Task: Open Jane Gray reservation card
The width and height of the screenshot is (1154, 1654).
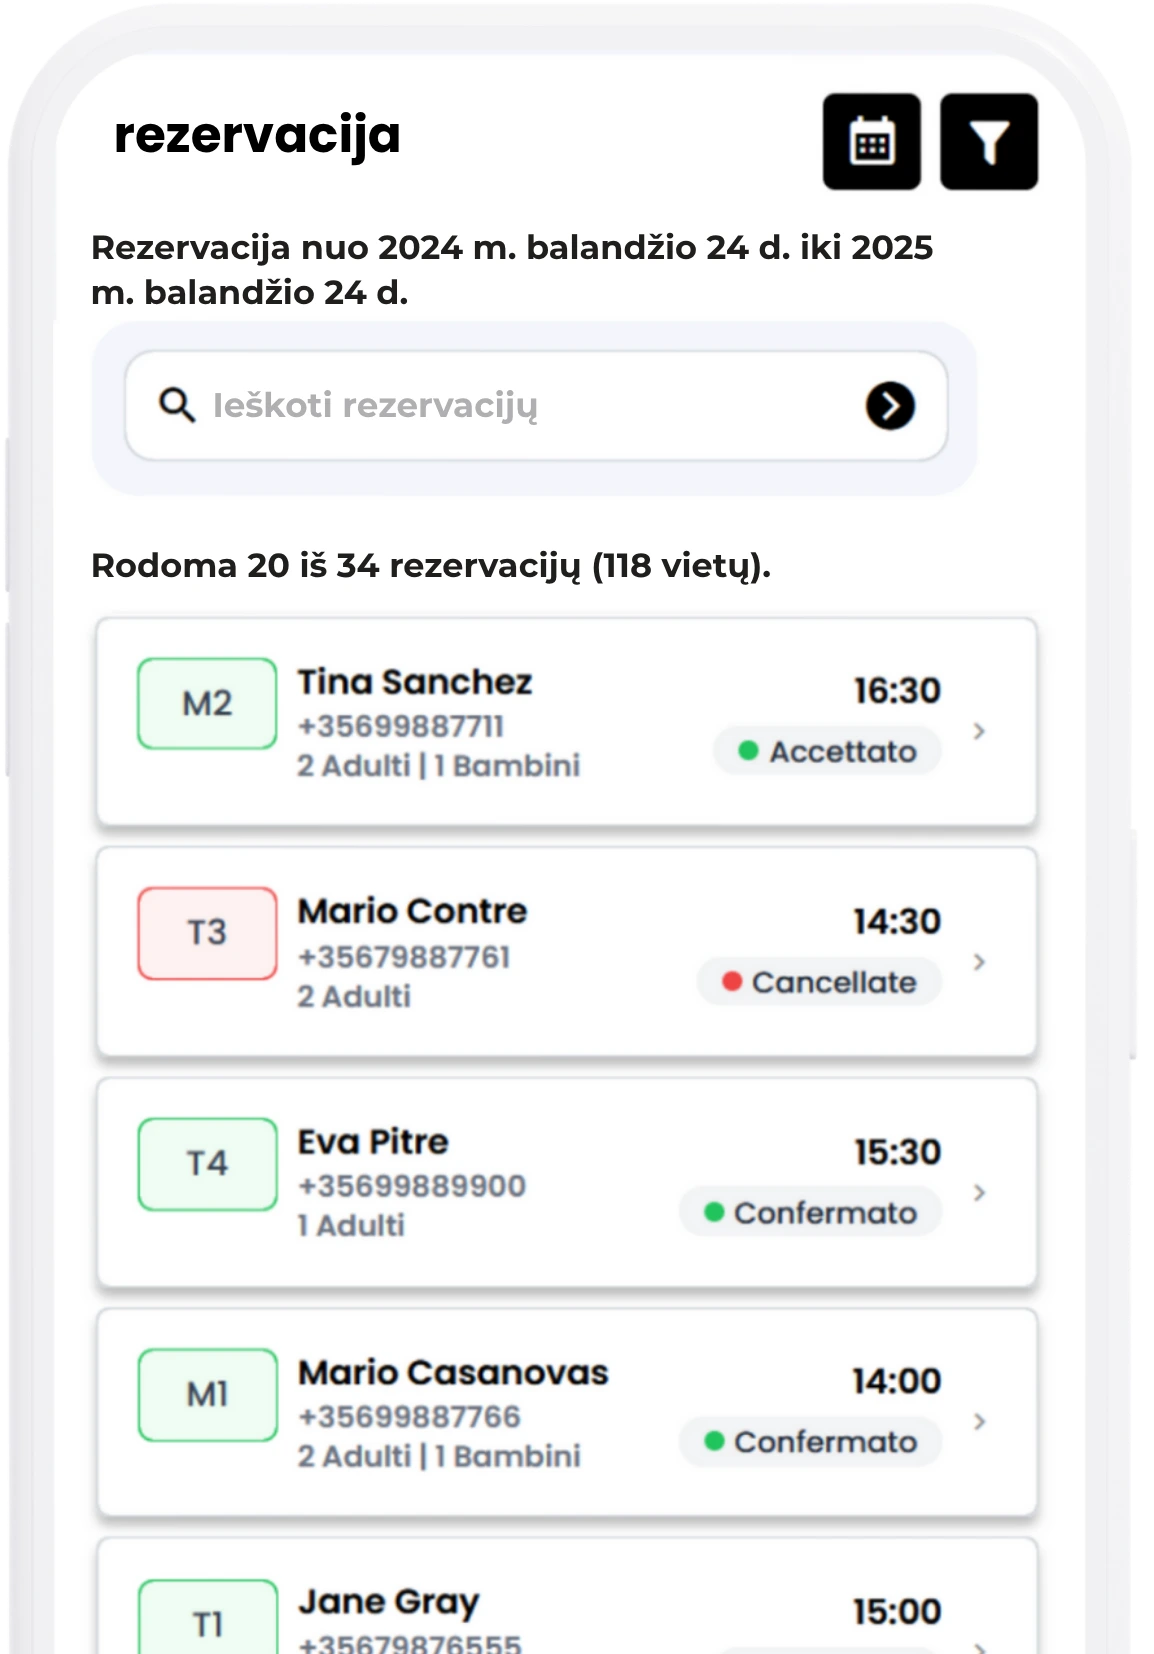Action: [x=566, y=1596]
